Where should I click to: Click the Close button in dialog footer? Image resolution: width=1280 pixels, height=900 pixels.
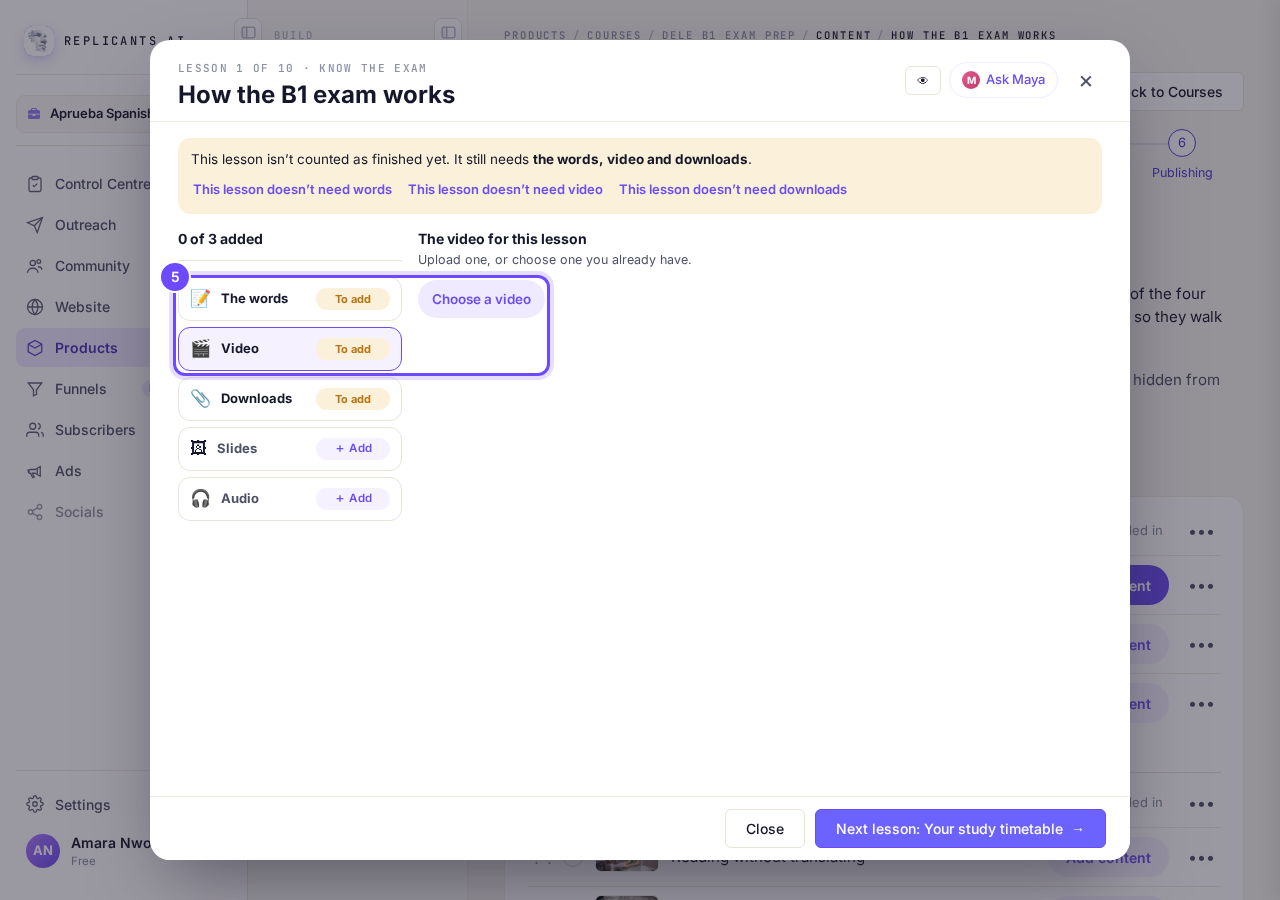pyautogui.click(x=765, y=829)
